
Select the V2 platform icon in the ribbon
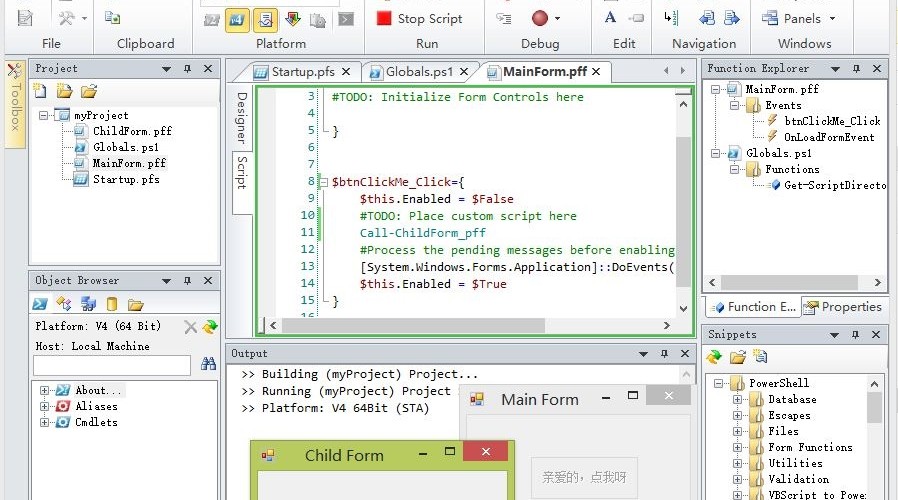[x=212, y=20]
